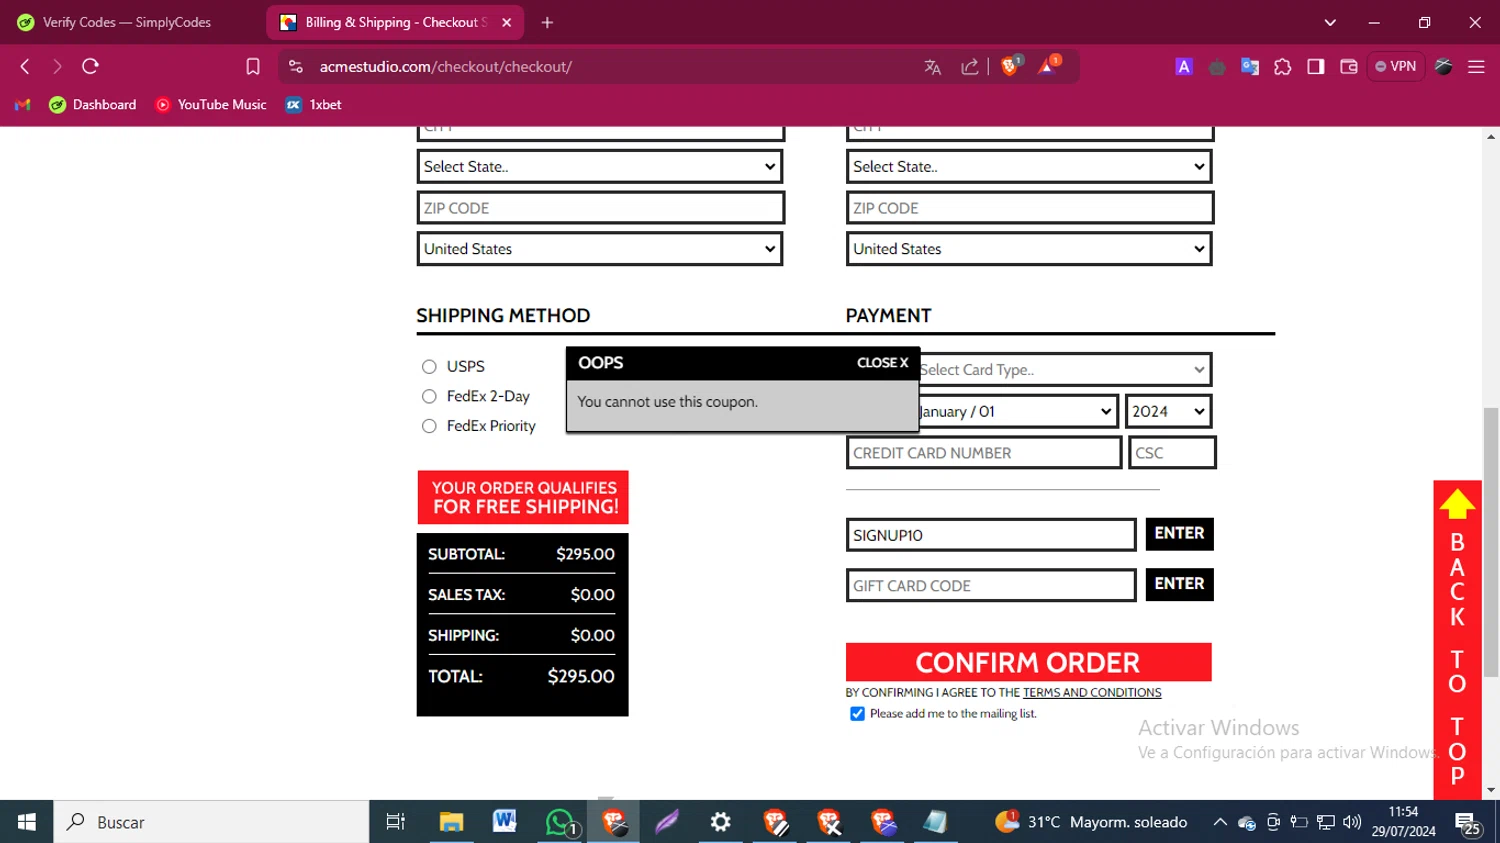Screen dimensions: 1500x843
Task: Open the translate page icon
Action: [933, 67]
